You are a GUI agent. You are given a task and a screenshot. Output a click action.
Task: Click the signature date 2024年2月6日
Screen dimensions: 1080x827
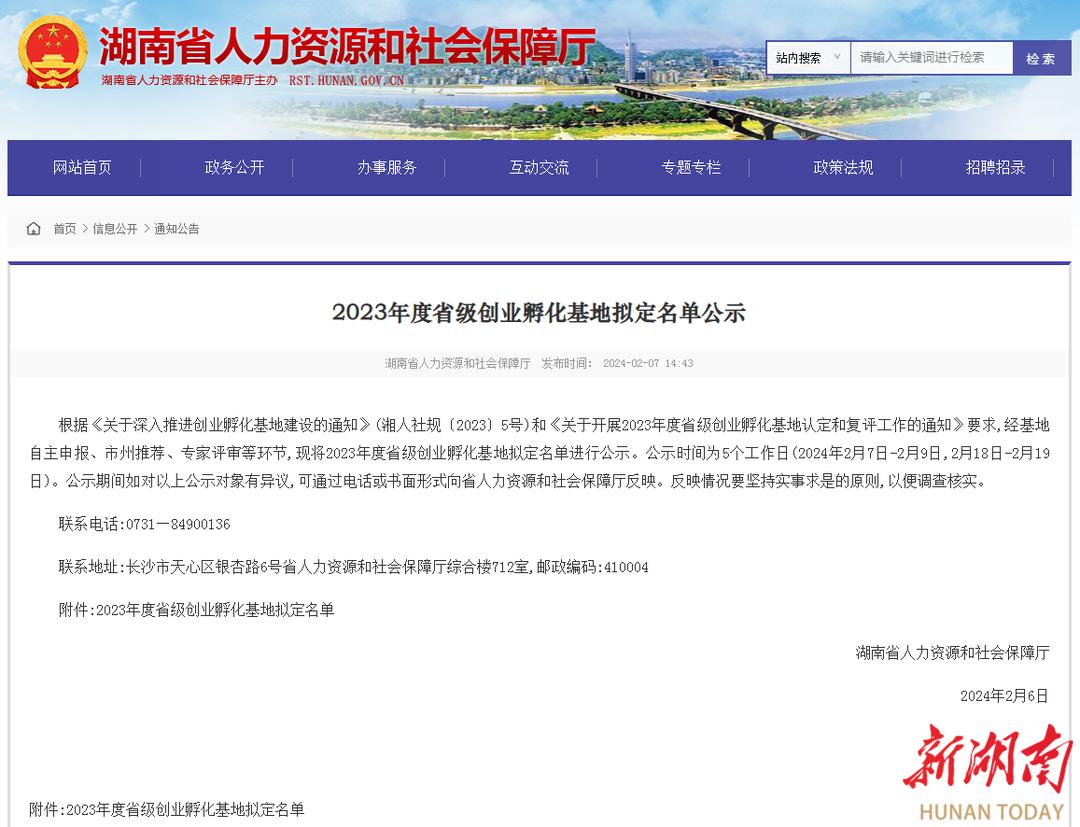[1004, 695]
